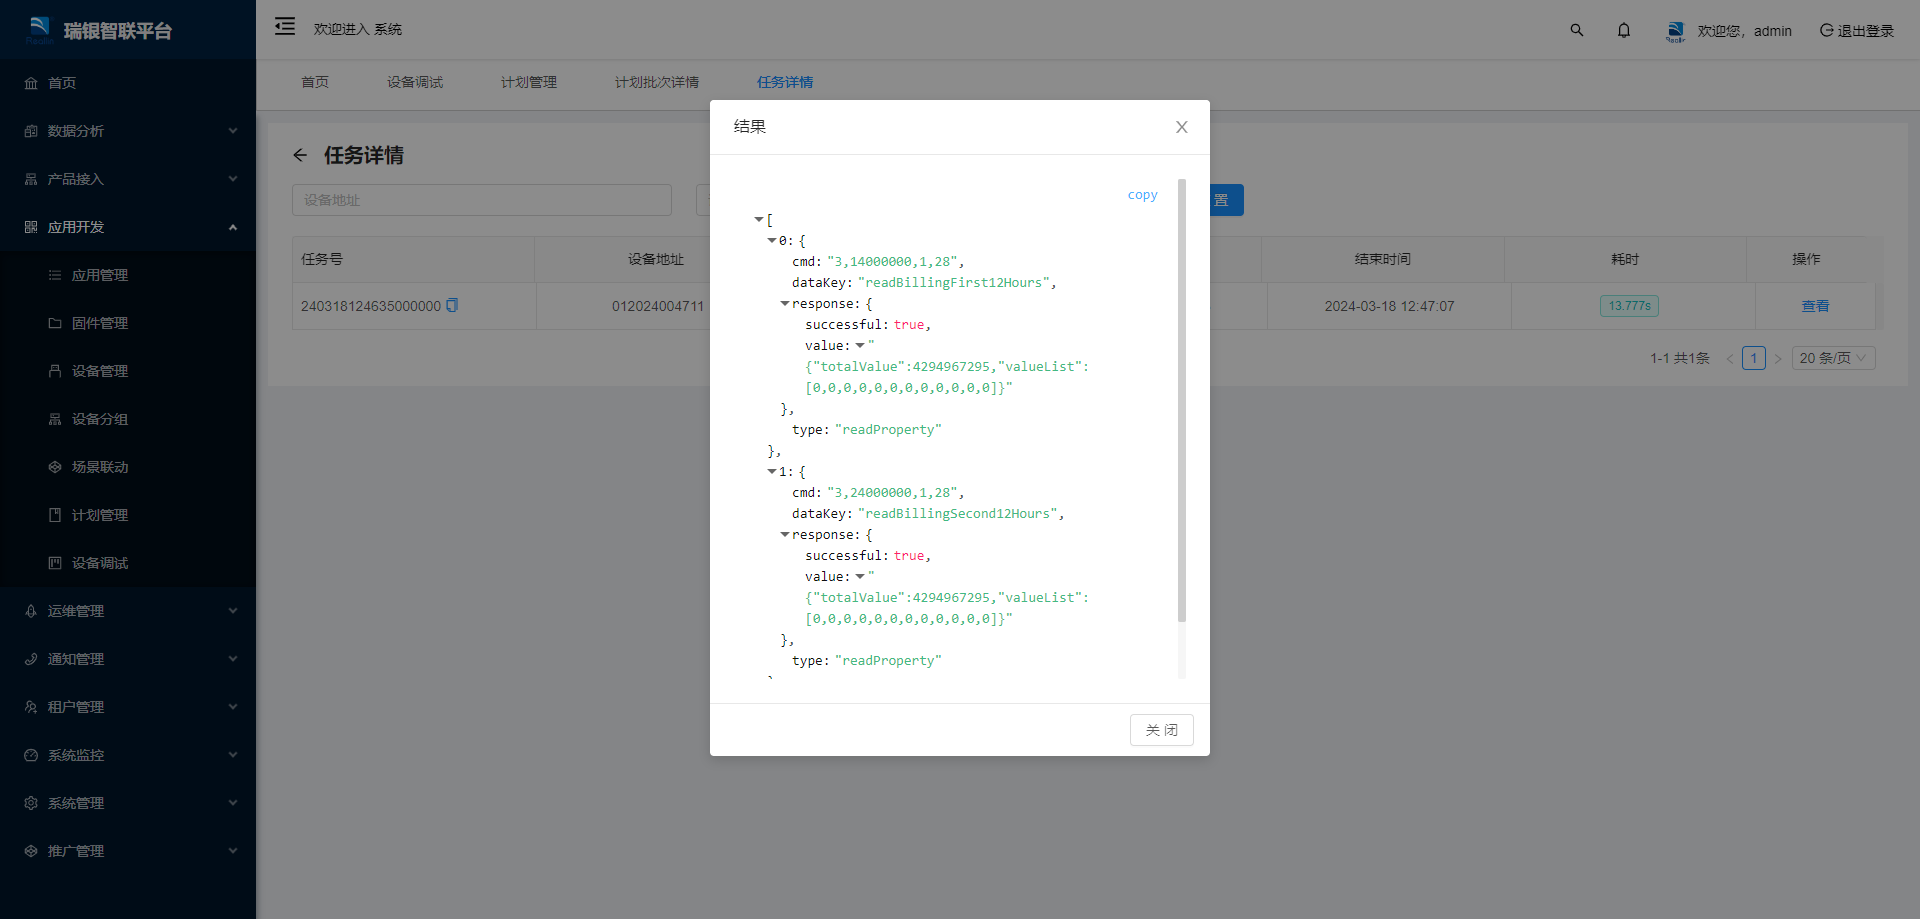
Task: Click the 瑞银智联平台 logo
Action: pos(100,30)
